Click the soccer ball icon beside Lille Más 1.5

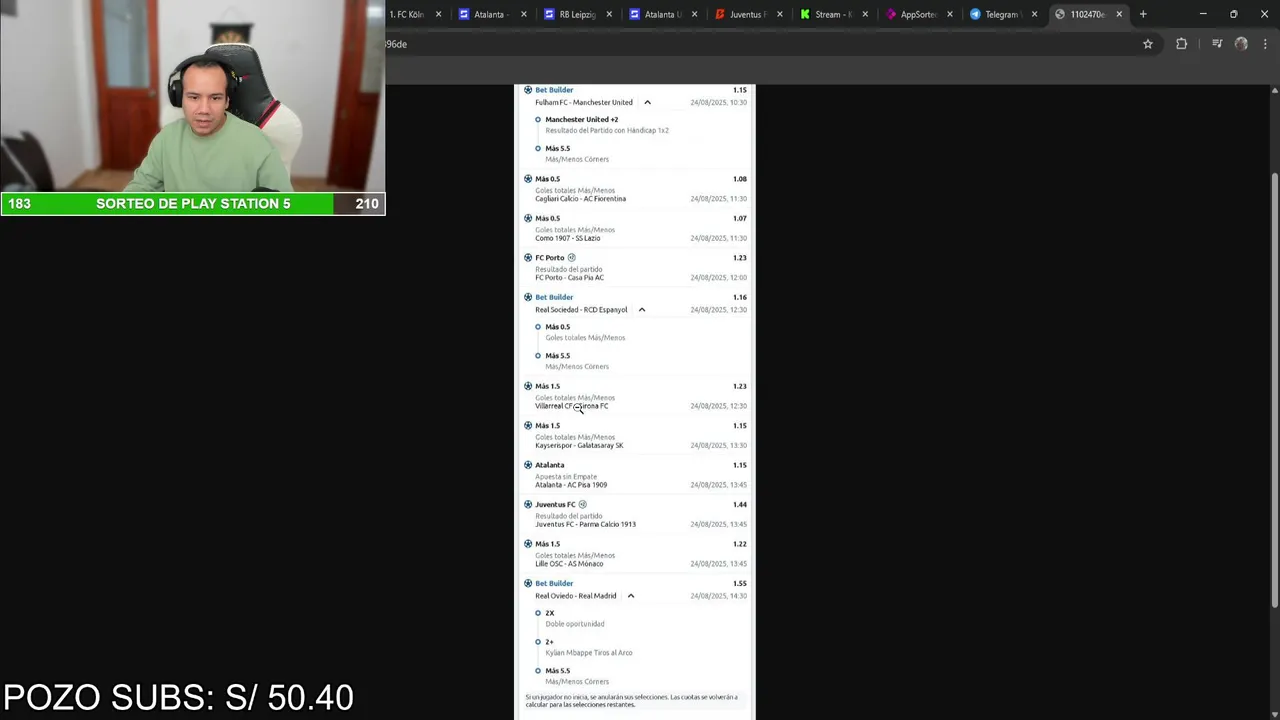coord(528,544)
